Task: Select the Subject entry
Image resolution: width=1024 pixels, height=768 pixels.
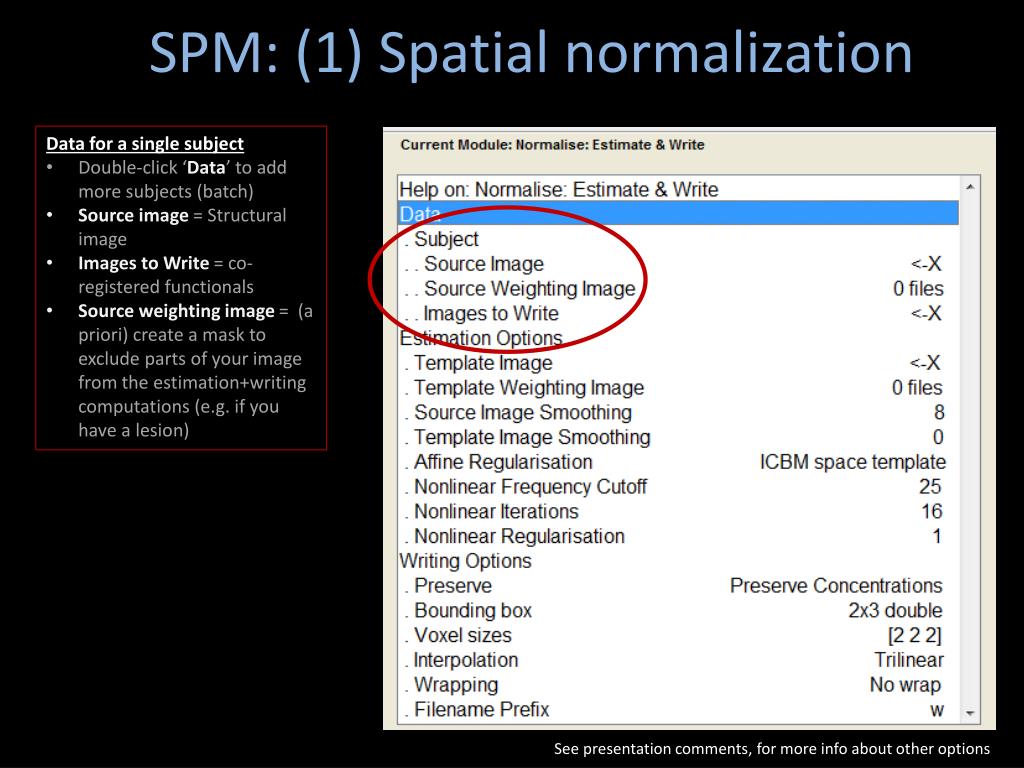Action: point(678,239)
